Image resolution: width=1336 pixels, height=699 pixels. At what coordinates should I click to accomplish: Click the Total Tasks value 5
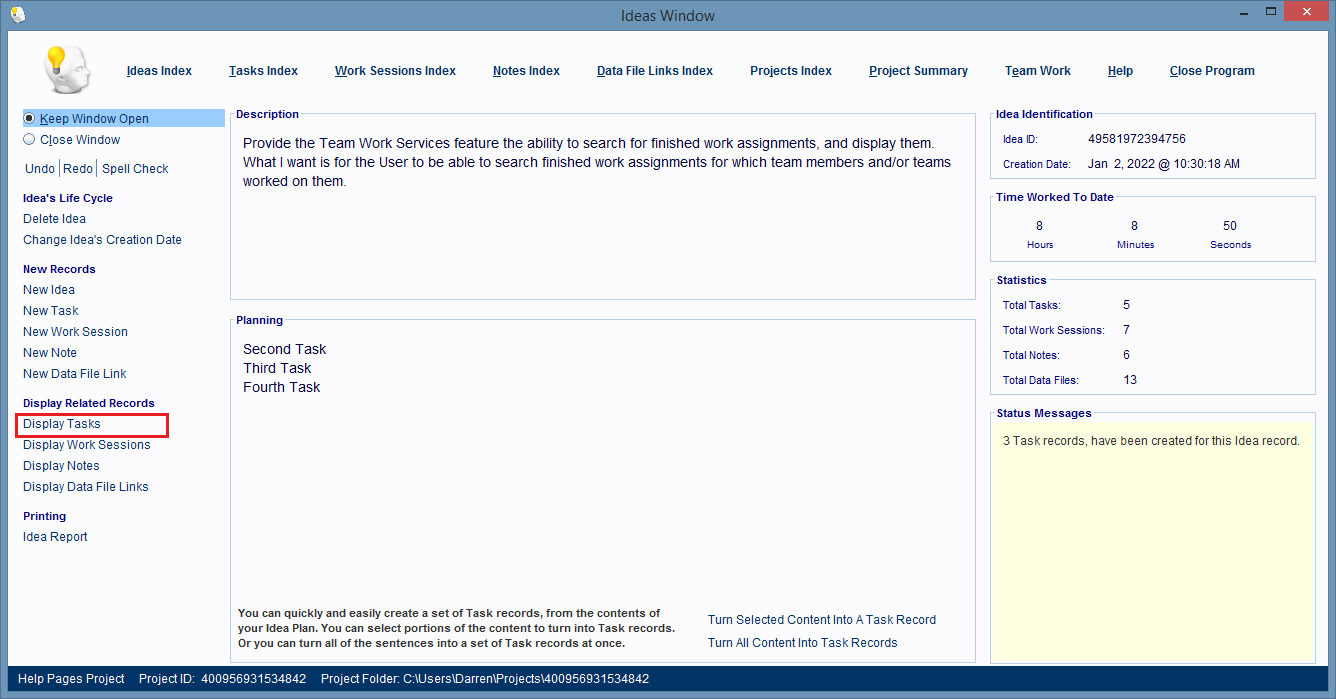pos(1126,305)
